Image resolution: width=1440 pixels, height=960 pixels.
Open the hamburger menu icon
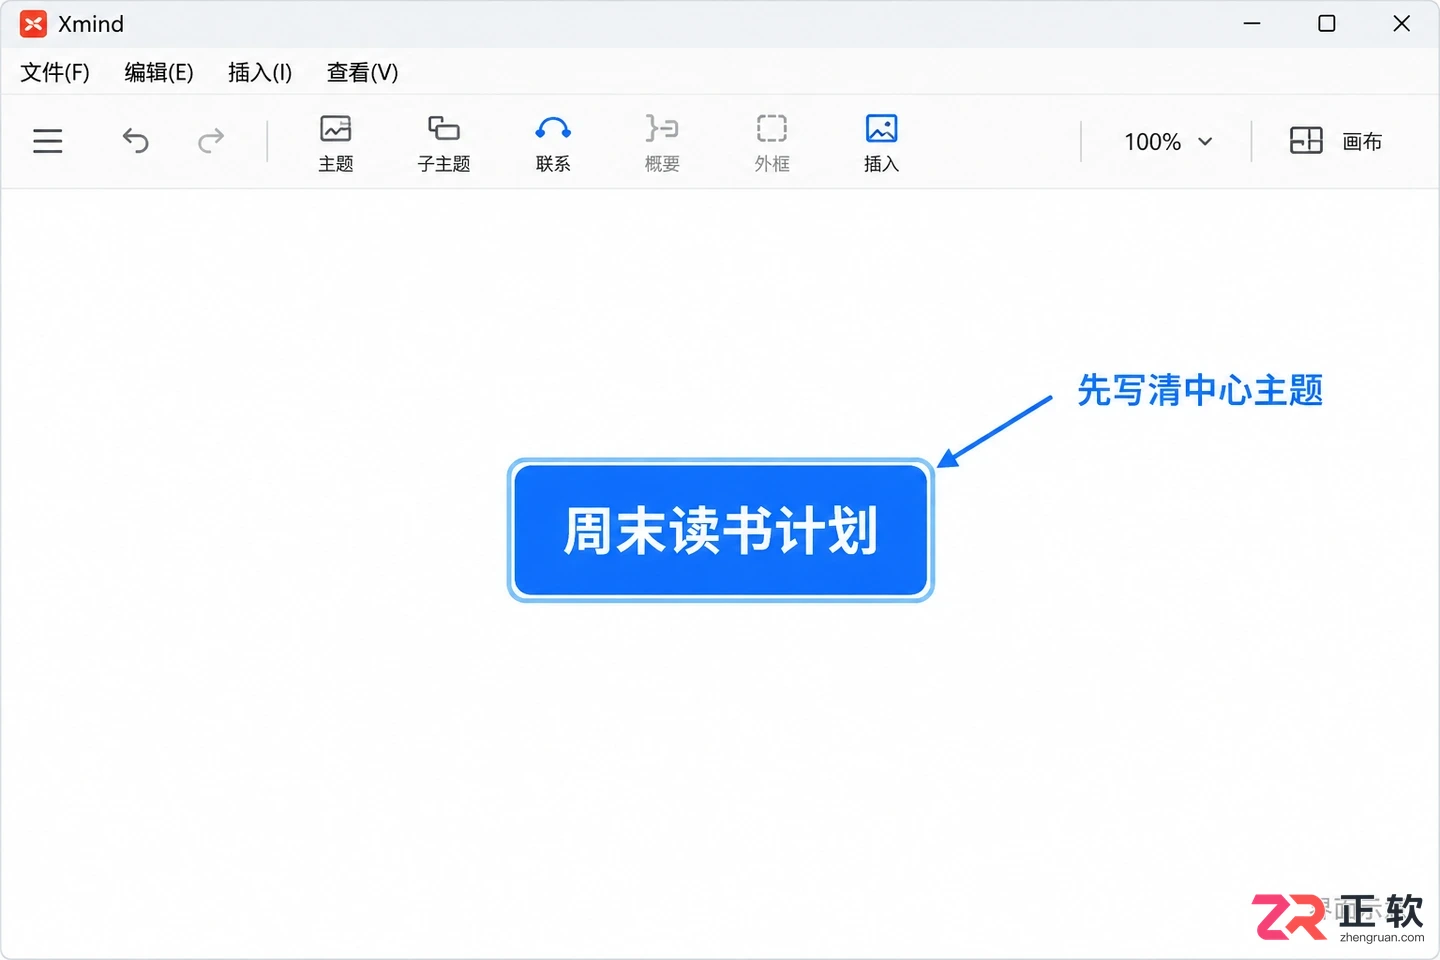47,141
